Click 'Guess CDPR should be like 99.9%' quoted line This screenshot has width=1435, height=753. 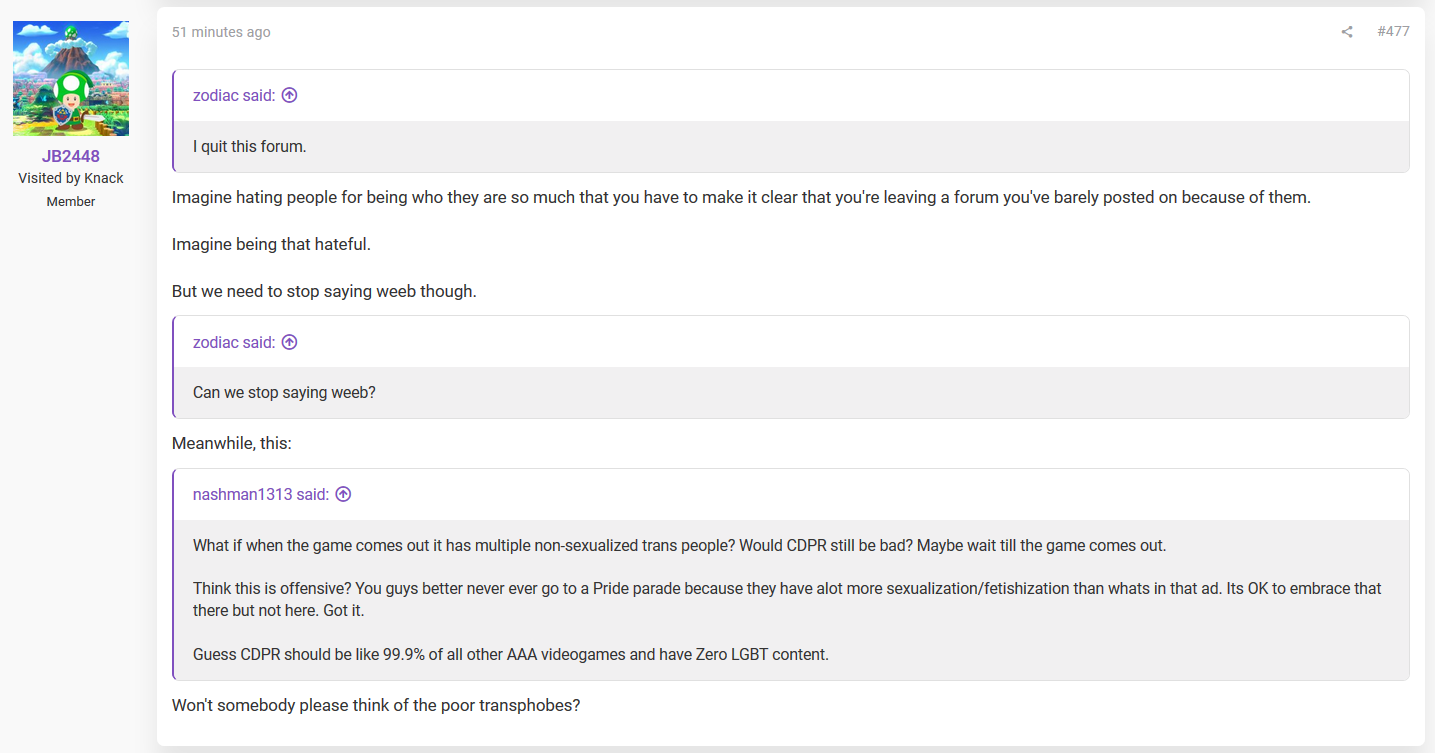[511, 655]
